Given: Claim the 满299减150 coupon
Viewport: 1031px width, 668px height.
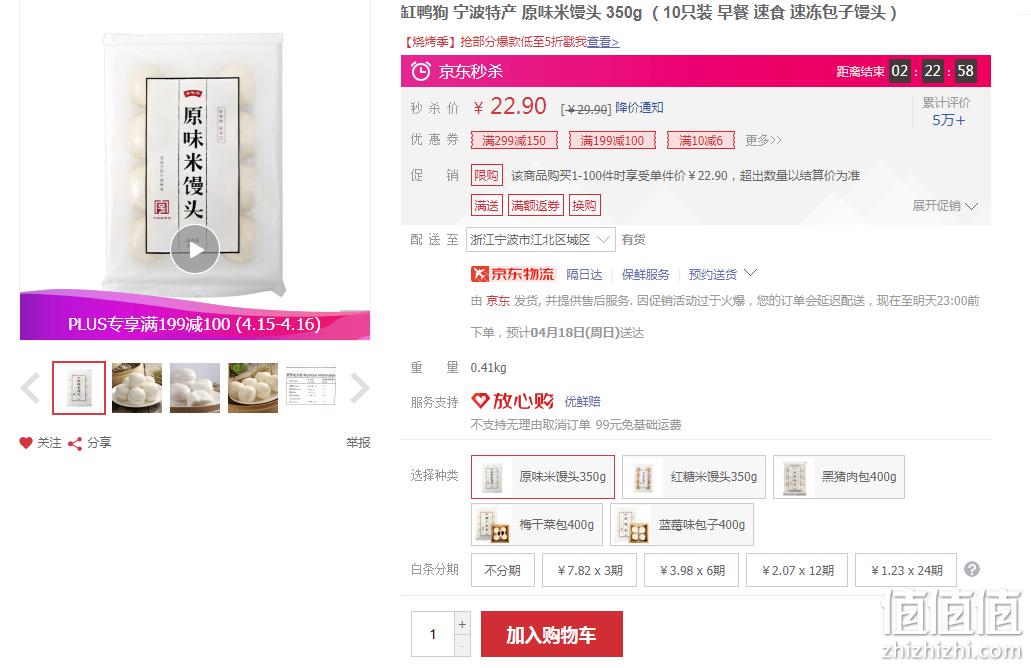Looking at the screenshot, I should coord(514,140).
